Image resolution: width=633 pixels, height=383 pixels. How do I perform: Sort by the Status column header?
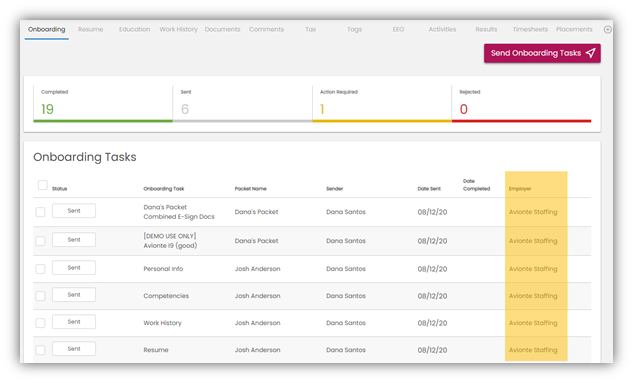[59, 188]
